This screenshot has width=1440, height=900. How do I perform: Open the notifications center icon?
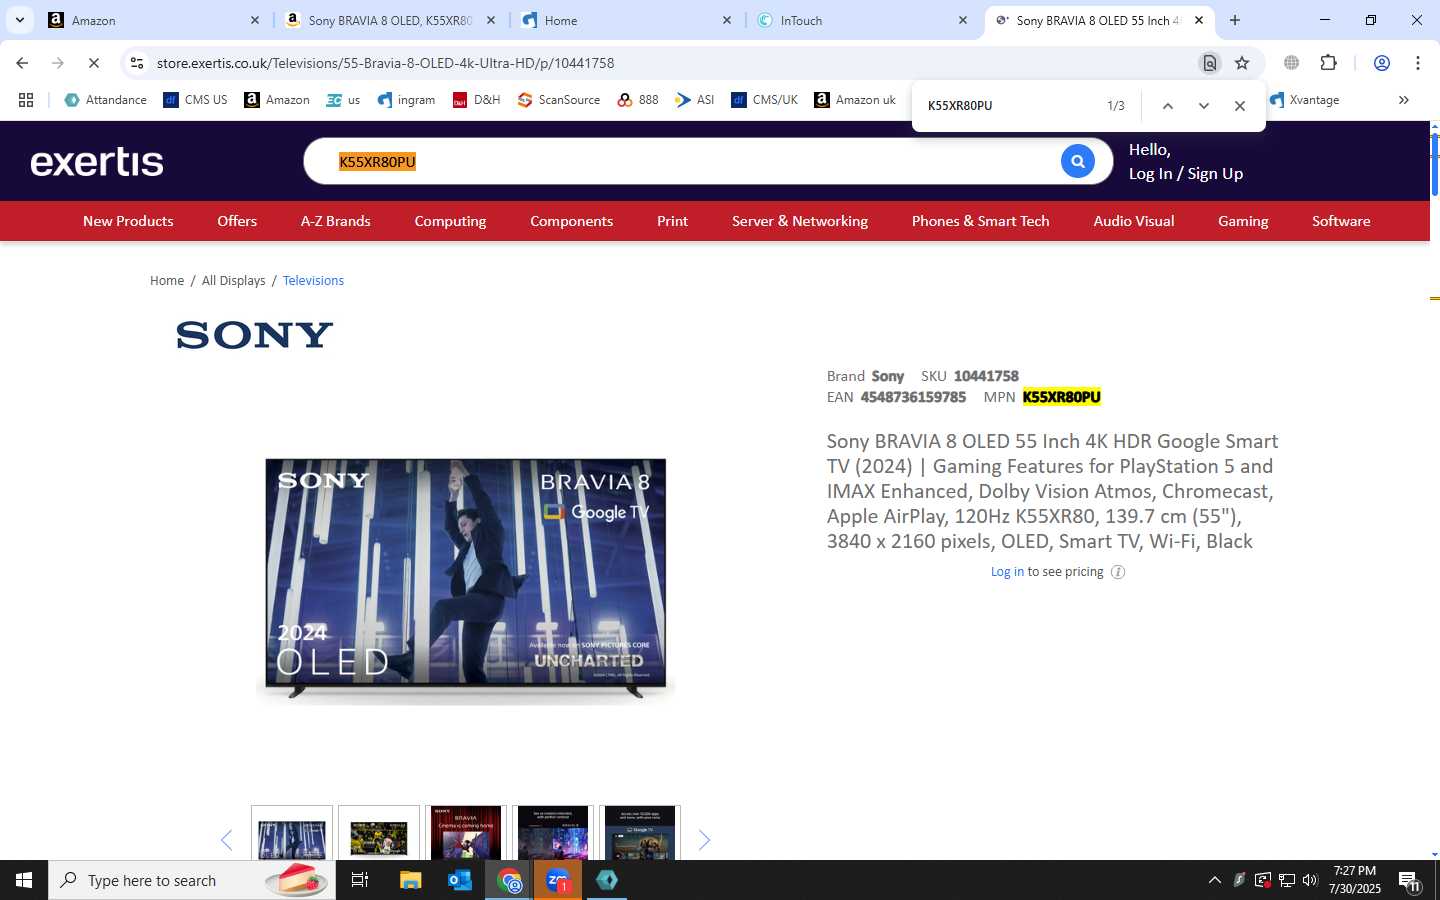[x=1409, y=881]
